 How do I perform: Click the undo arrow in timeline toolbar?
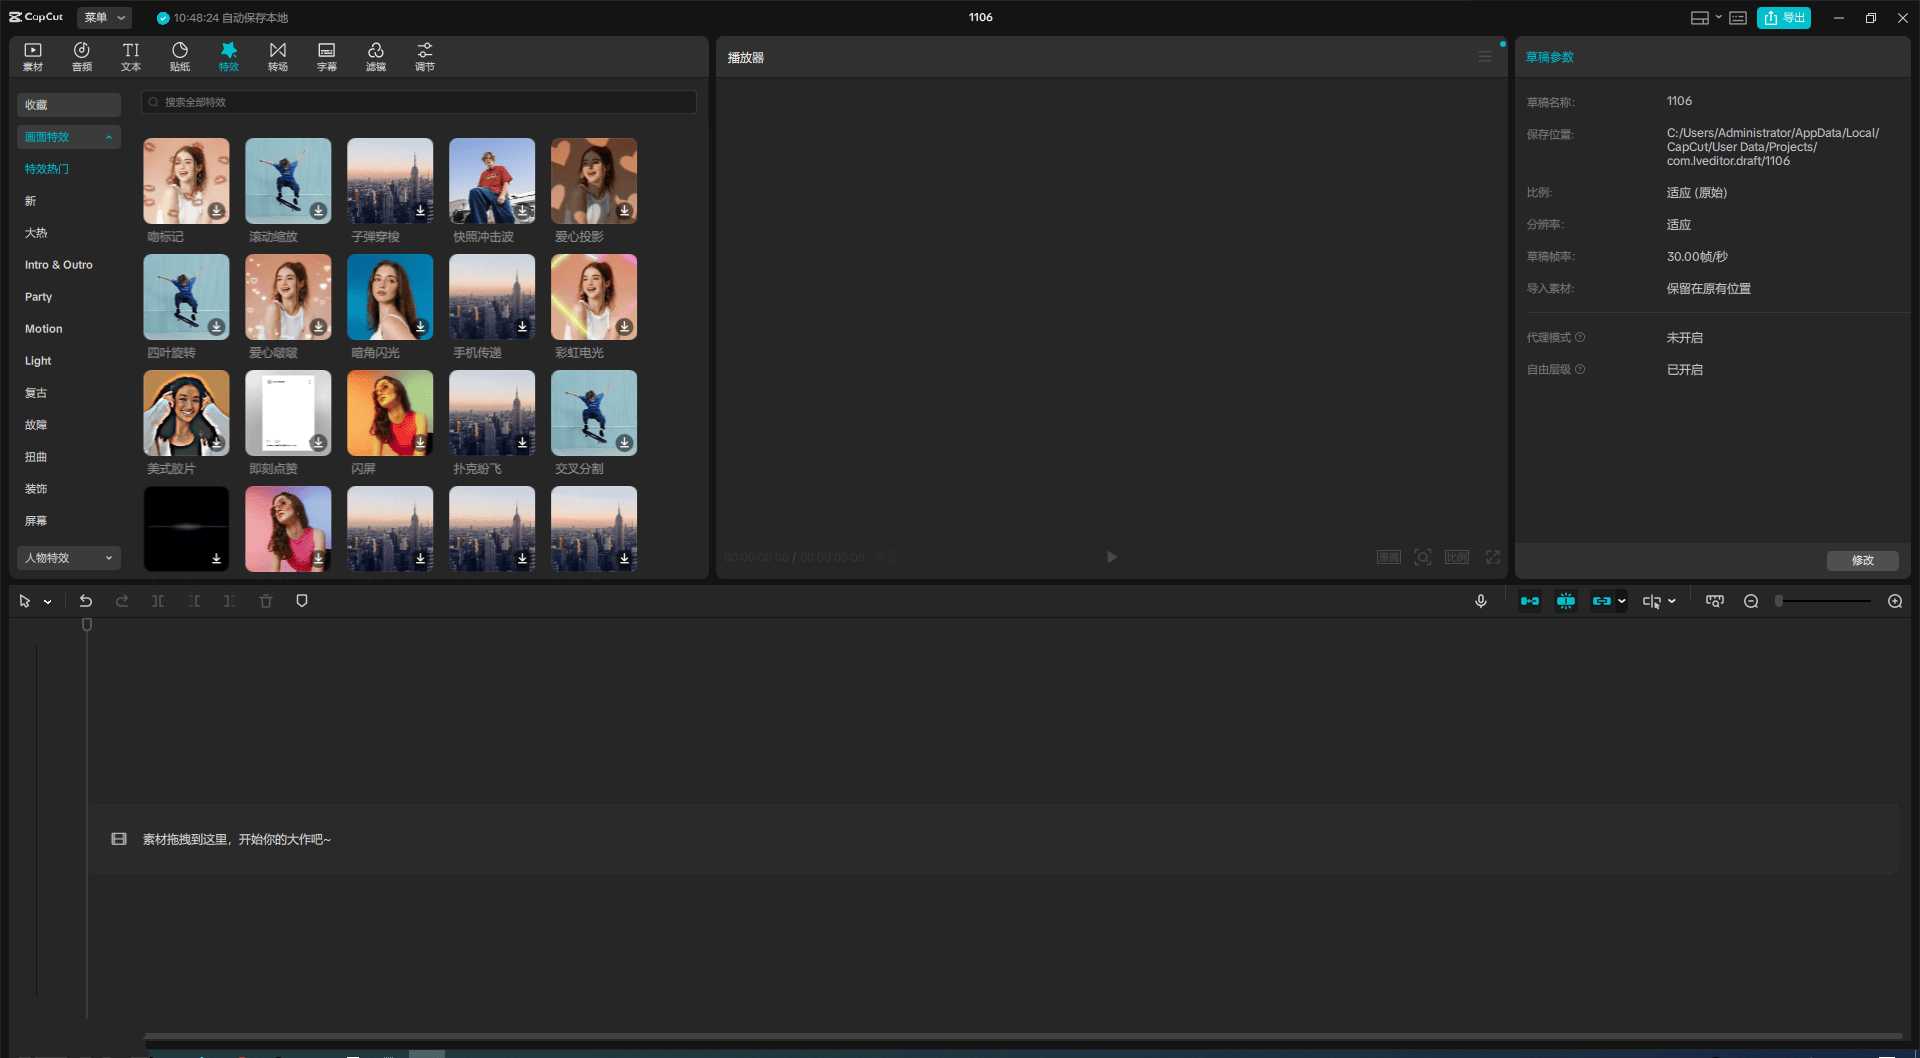click(86, 601)
